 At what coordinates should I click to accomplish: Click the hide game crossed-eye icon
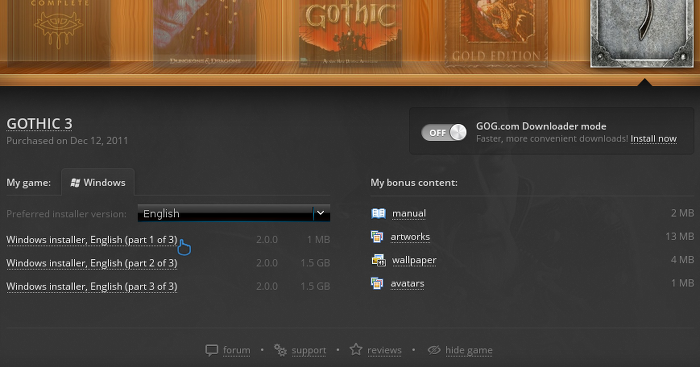[434, 350]
